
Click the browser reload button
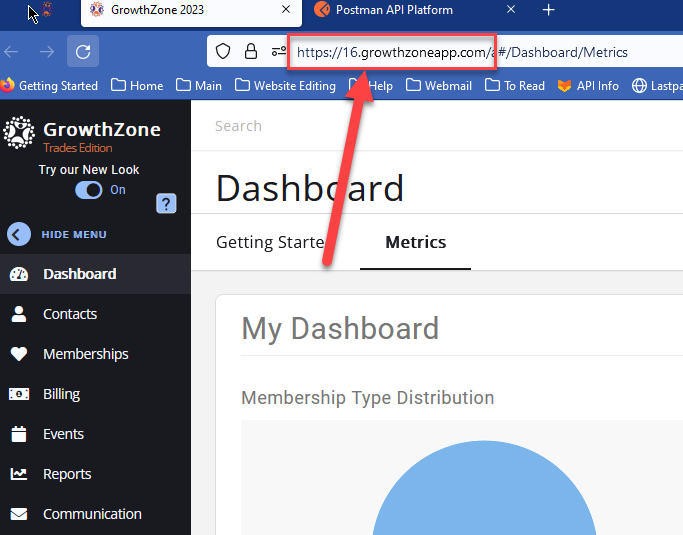[83, 51]
